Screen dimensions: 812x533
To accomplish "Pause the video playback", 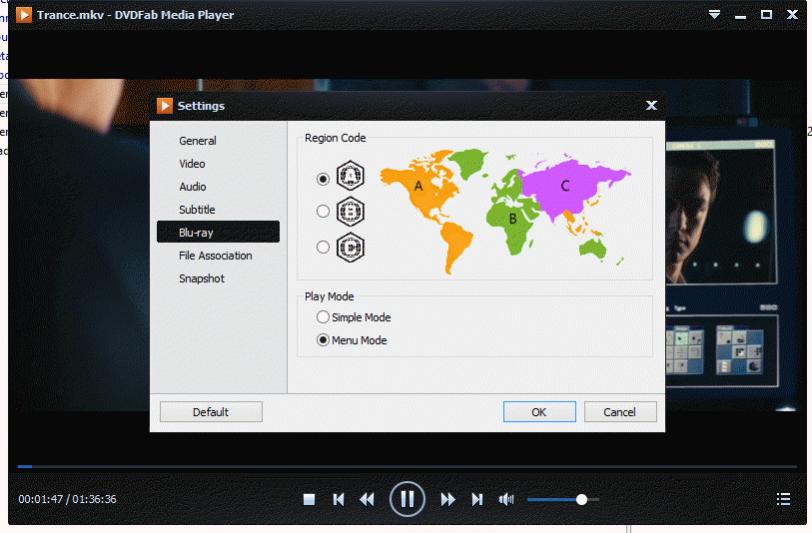I will tap(407, 498).
